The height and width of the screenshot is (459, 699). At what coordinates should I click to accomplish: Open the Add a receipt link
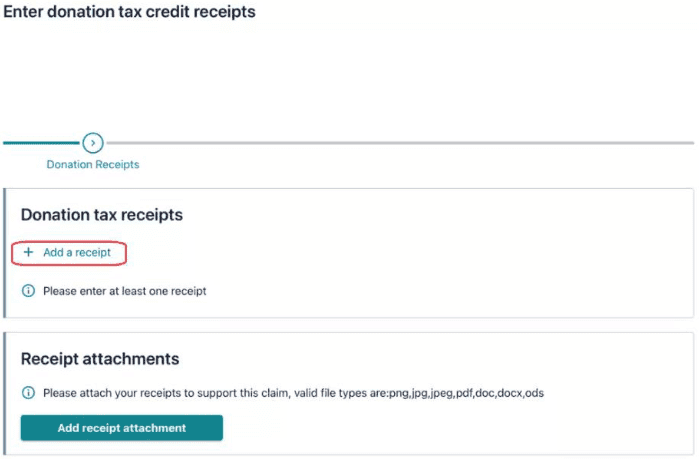76,253
